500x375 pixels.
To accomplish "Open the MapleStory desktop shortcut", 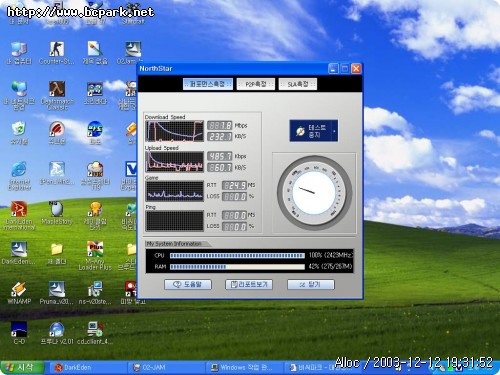I will (x=57, y=213).
